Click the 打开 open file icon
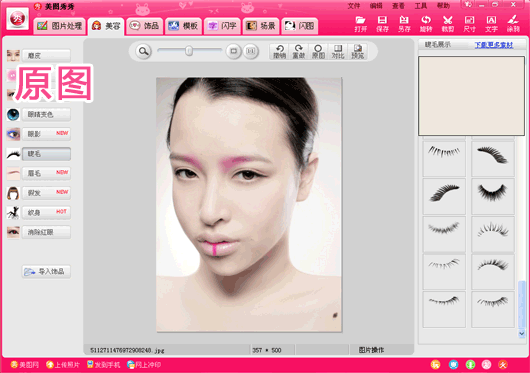 click(x=360, y=24)
